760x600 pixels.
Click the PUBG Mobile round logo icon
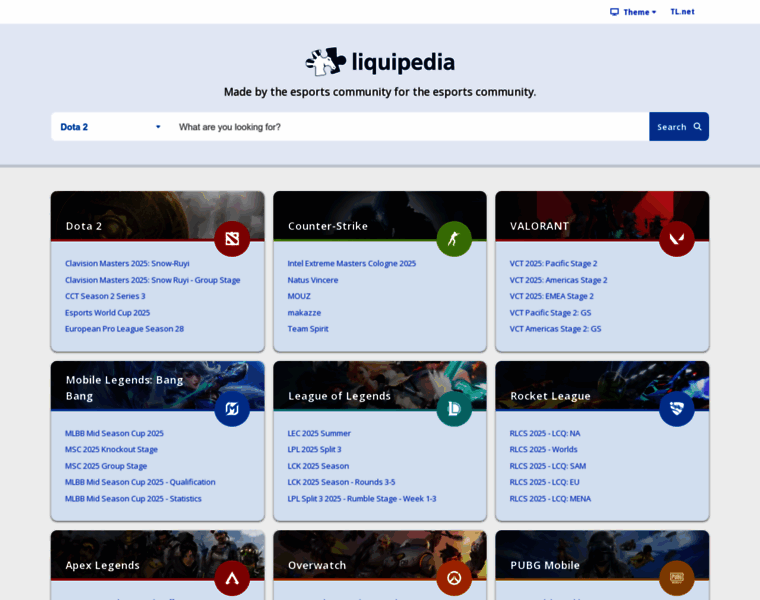click(x=677, y=578)
